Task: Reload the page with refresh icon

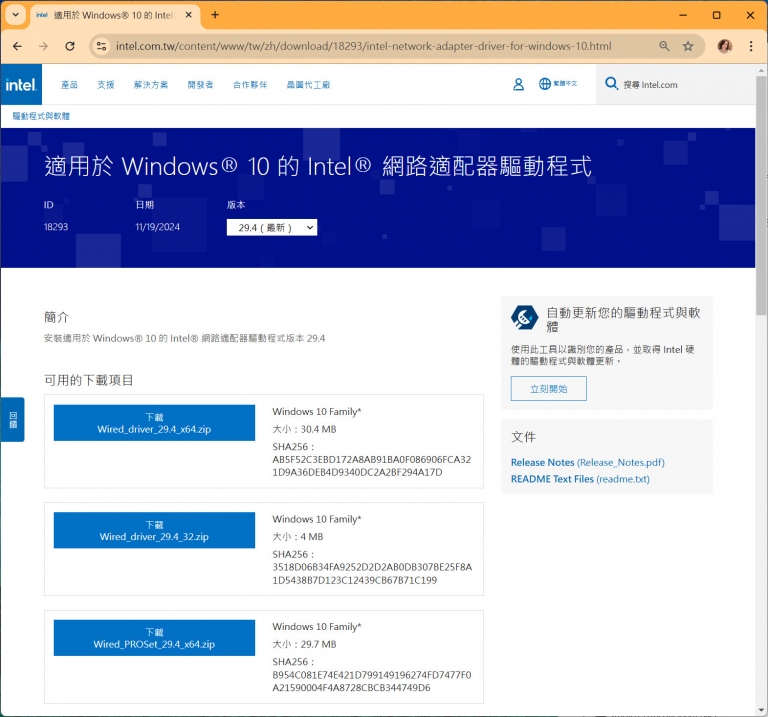Action: 70,46
